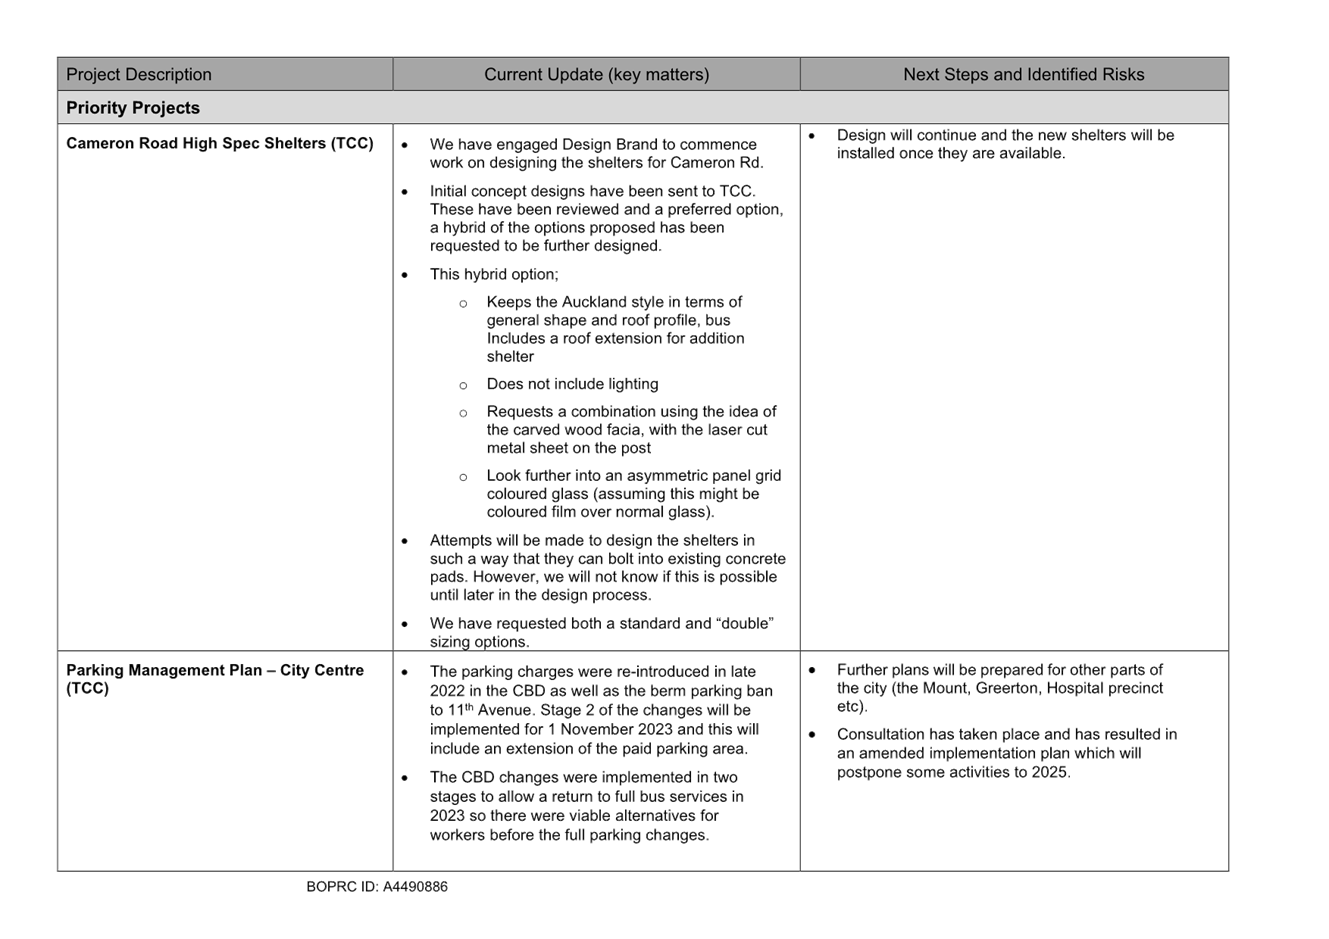The width and height of the screenshot is (1329, 939).
Task: Click 'Design will continue and the new shelters' bullet
Action: click(1005, 144)
